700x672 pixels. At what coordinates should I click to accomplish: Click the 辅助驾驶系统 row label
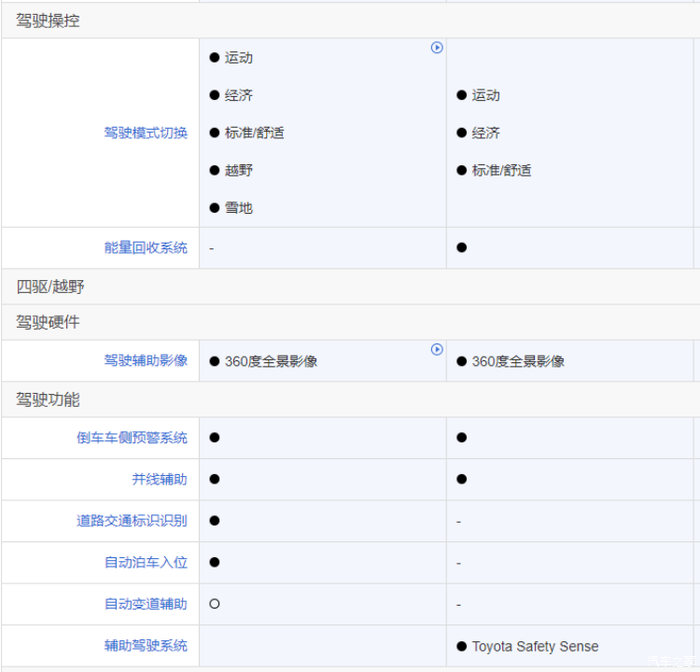tap(145, 646)
